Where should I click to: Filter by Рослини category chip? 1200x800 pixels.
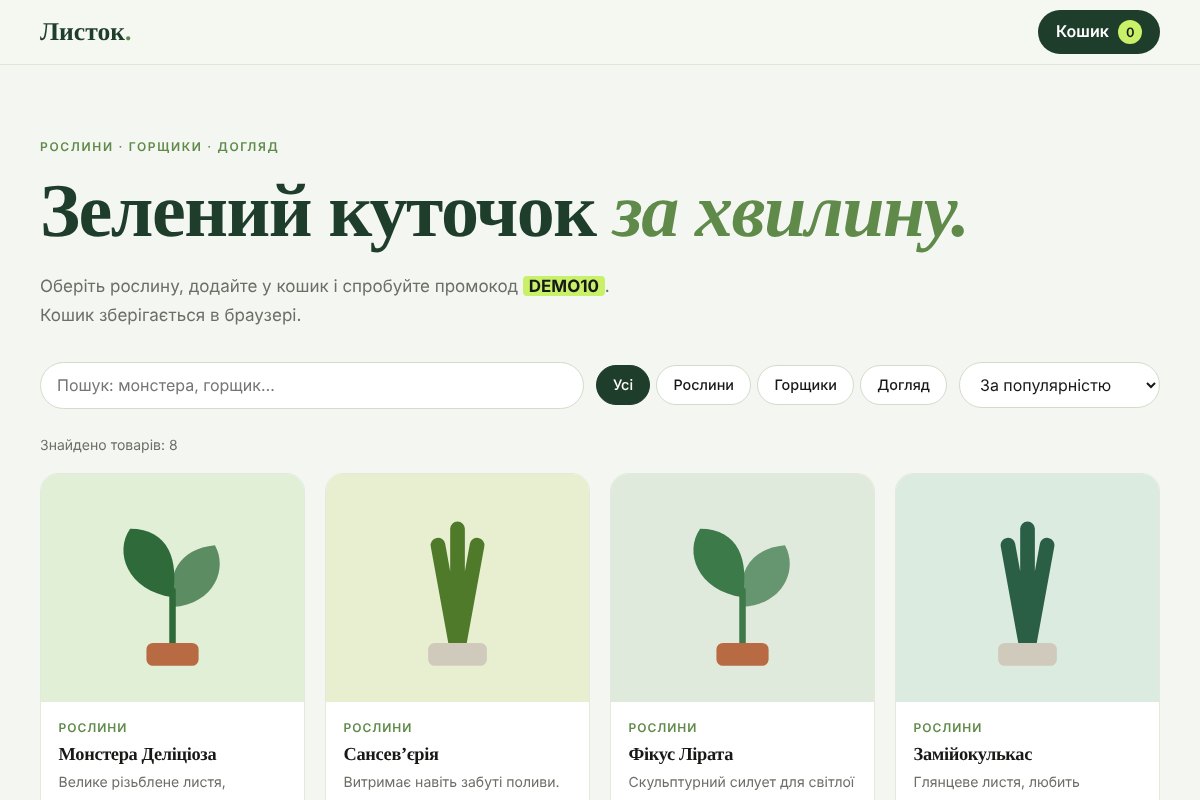703,385
